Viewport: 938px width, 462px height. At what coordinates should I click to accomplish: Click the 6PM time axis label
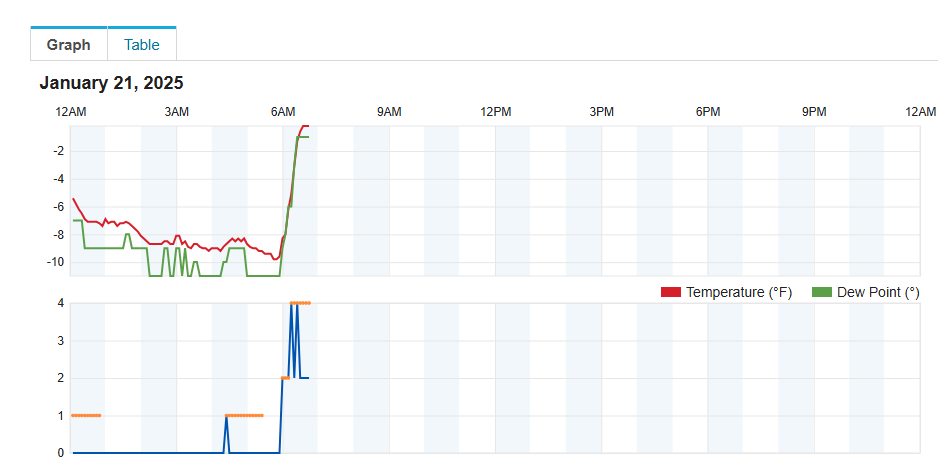708,112
